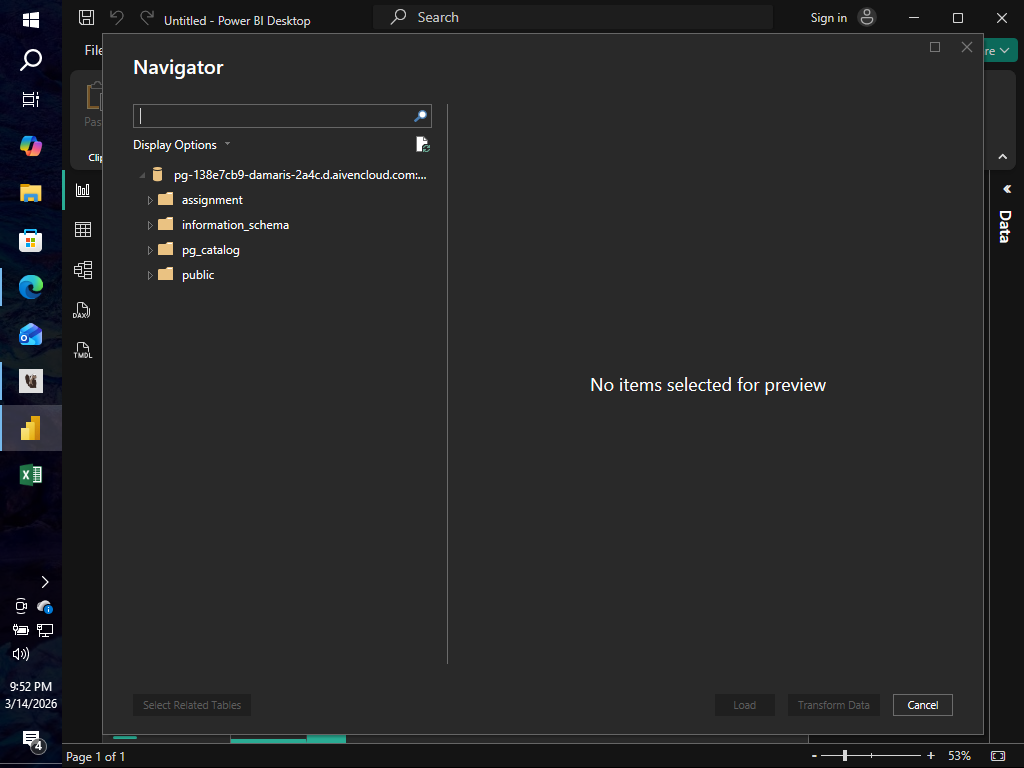Open the notification center icon
1024x768 pixels.
pos(32,741)
